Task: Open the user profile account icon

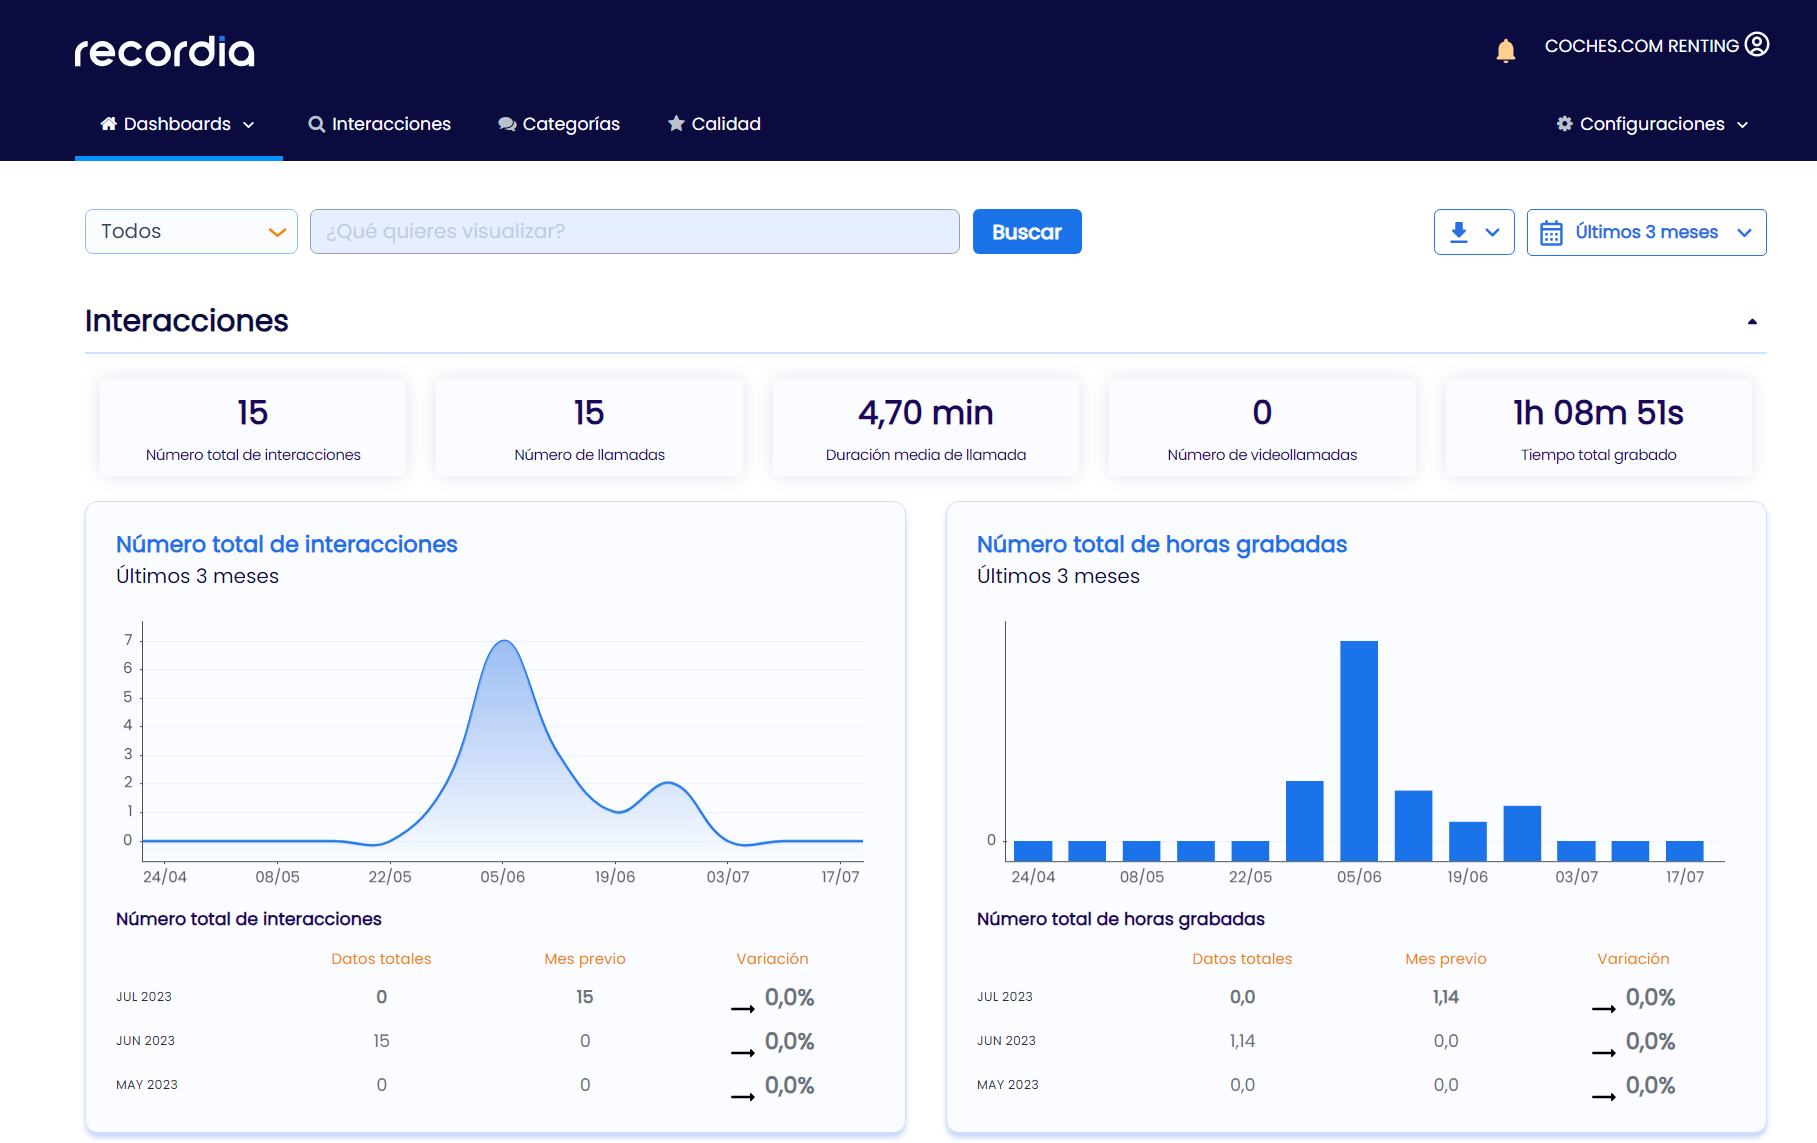Action: coord(1757,45)
